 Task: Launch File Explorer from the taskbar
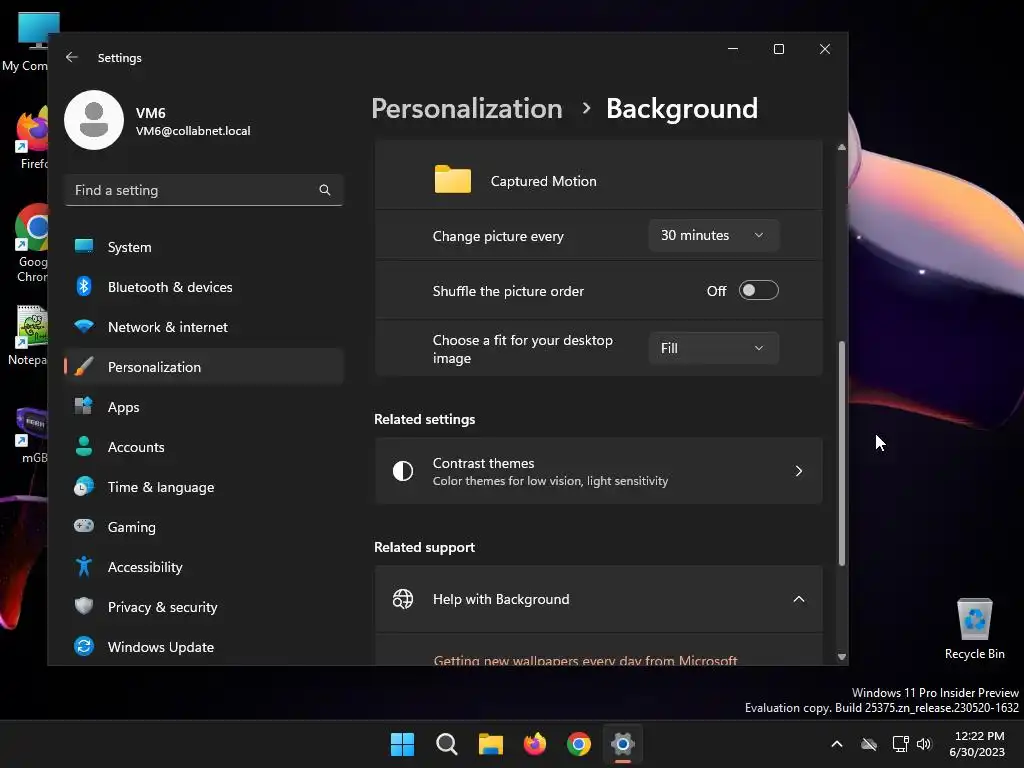point(490,744)
